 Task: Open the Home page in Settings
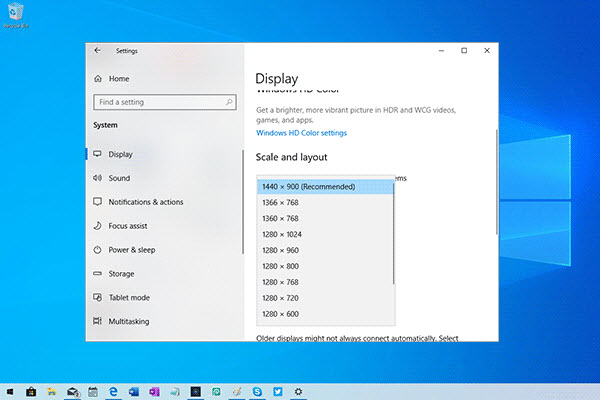(x=111, y=78)
